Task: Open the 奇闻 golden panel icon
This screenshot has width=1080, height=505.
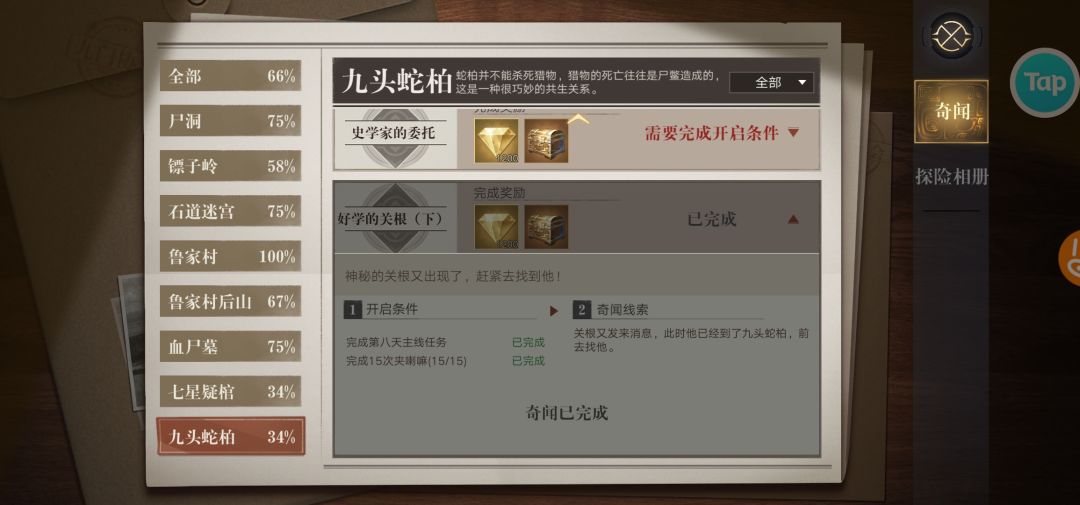Action: coord(951,112)
